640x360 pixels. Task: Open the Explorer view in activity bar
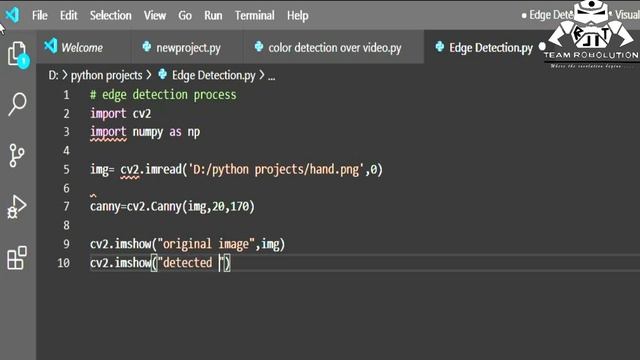(17, 54)
